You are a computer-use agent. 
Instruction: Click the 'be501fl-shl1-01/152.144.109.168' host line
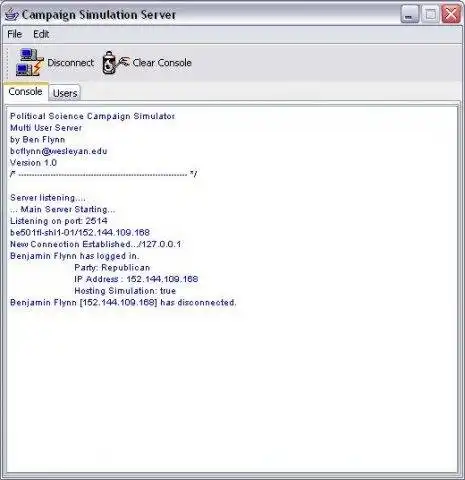(80, 233)
